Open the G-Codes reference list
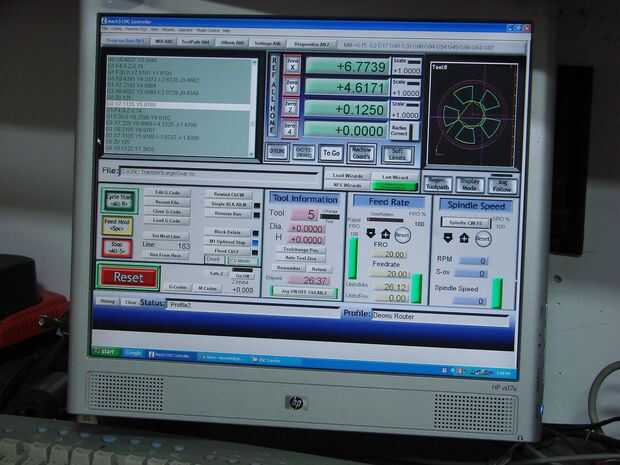This screenshot has width=620, height=465. coord(177,287)
